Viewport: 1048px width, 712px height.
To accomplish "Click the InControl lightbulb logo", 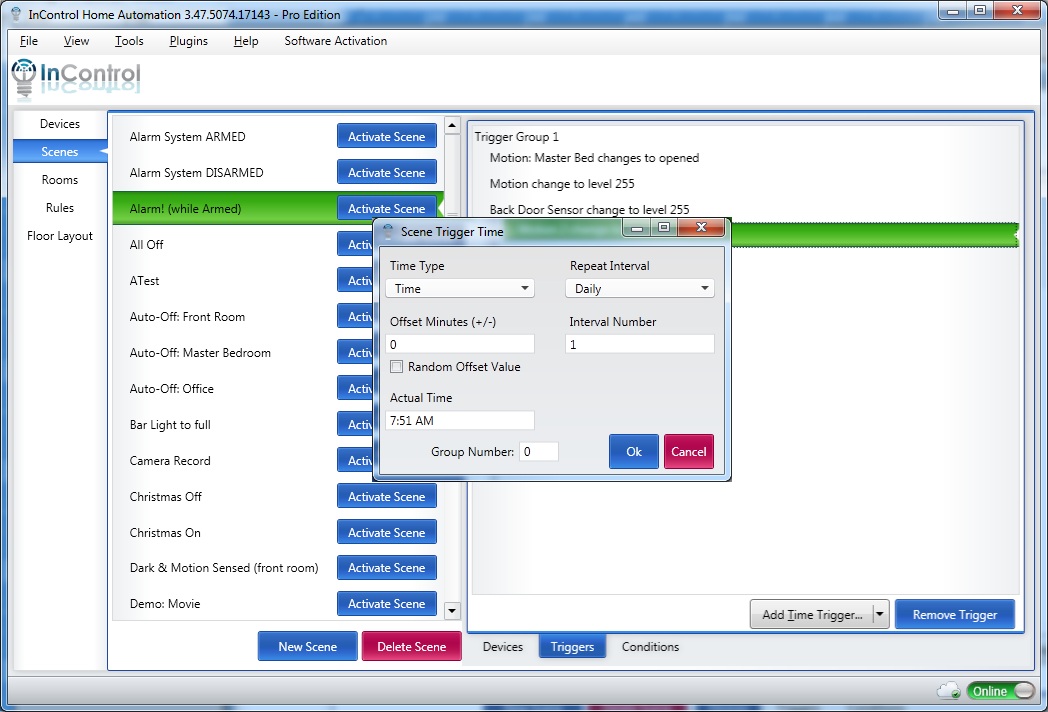I will pos(24,75).
